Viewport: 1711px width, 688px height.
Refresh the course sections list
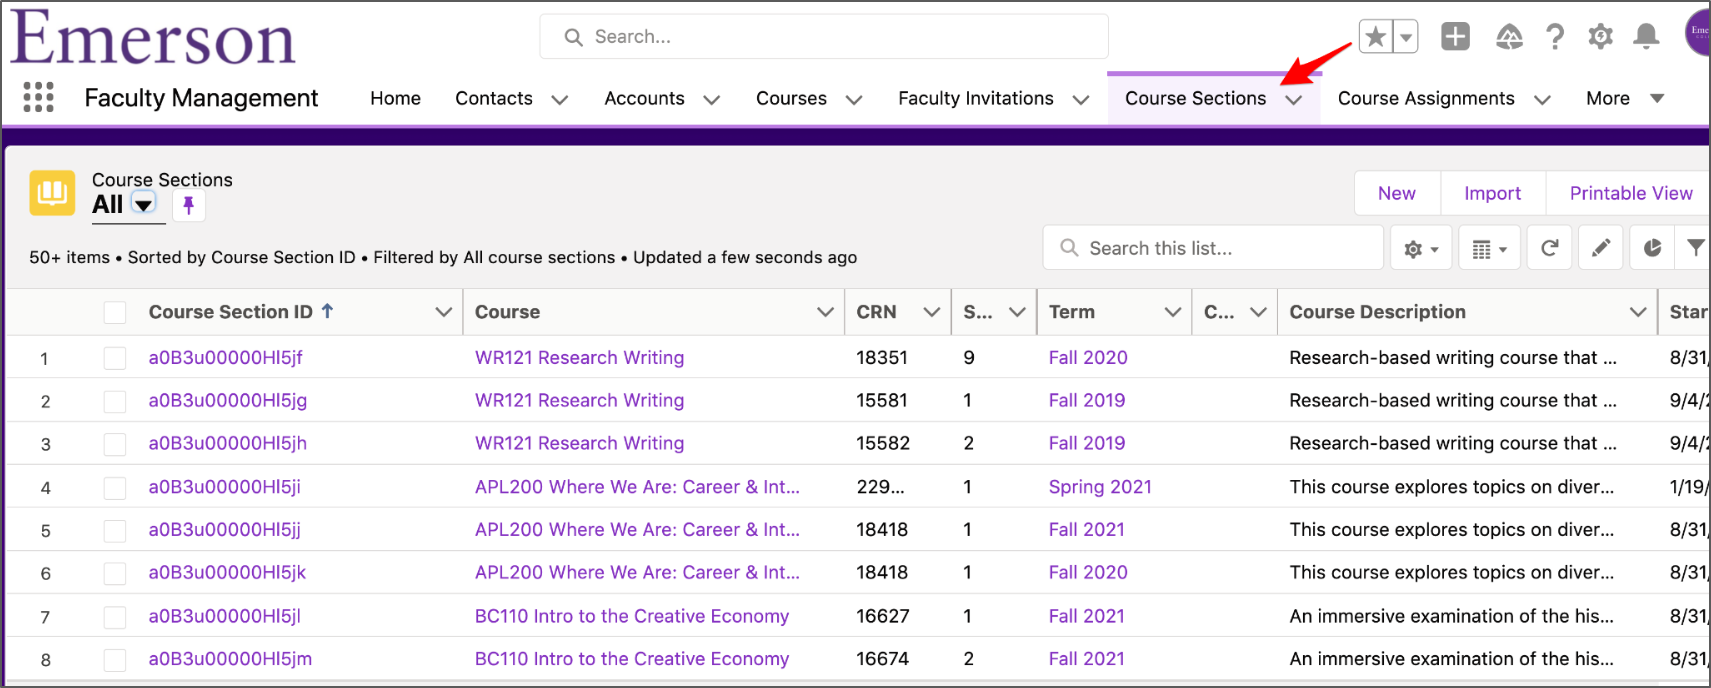[1549, 248]
